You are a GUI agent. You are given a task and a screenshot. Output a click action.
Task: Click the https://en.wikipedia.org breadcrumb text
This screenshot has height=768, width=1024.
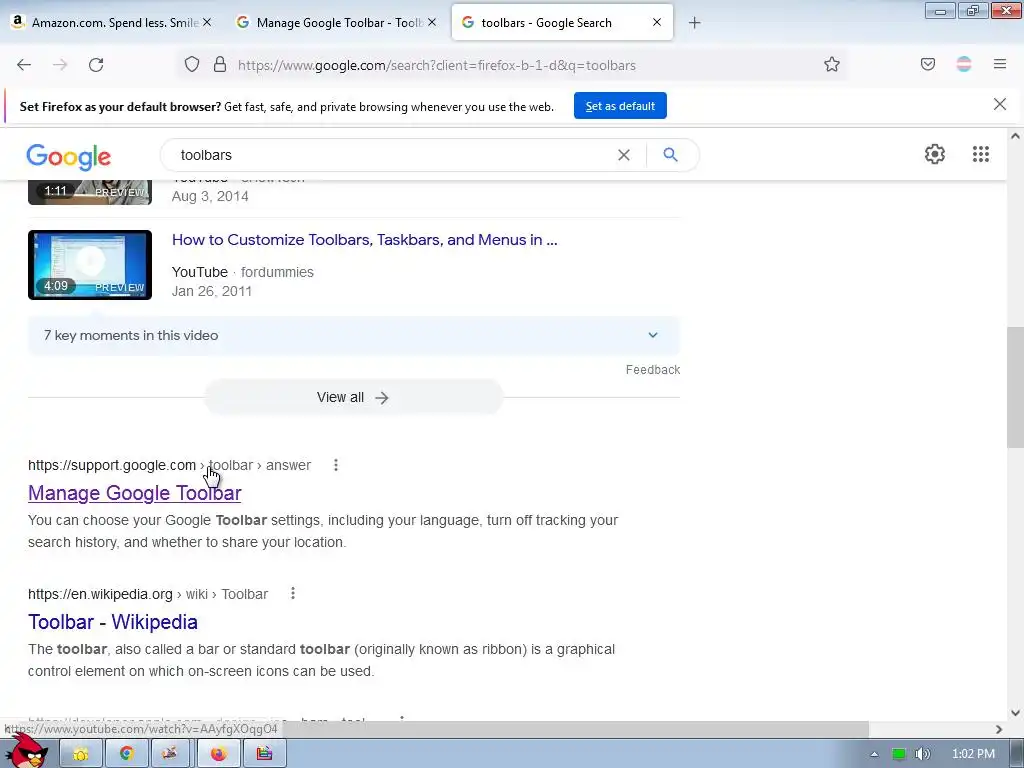click(100, 594)
